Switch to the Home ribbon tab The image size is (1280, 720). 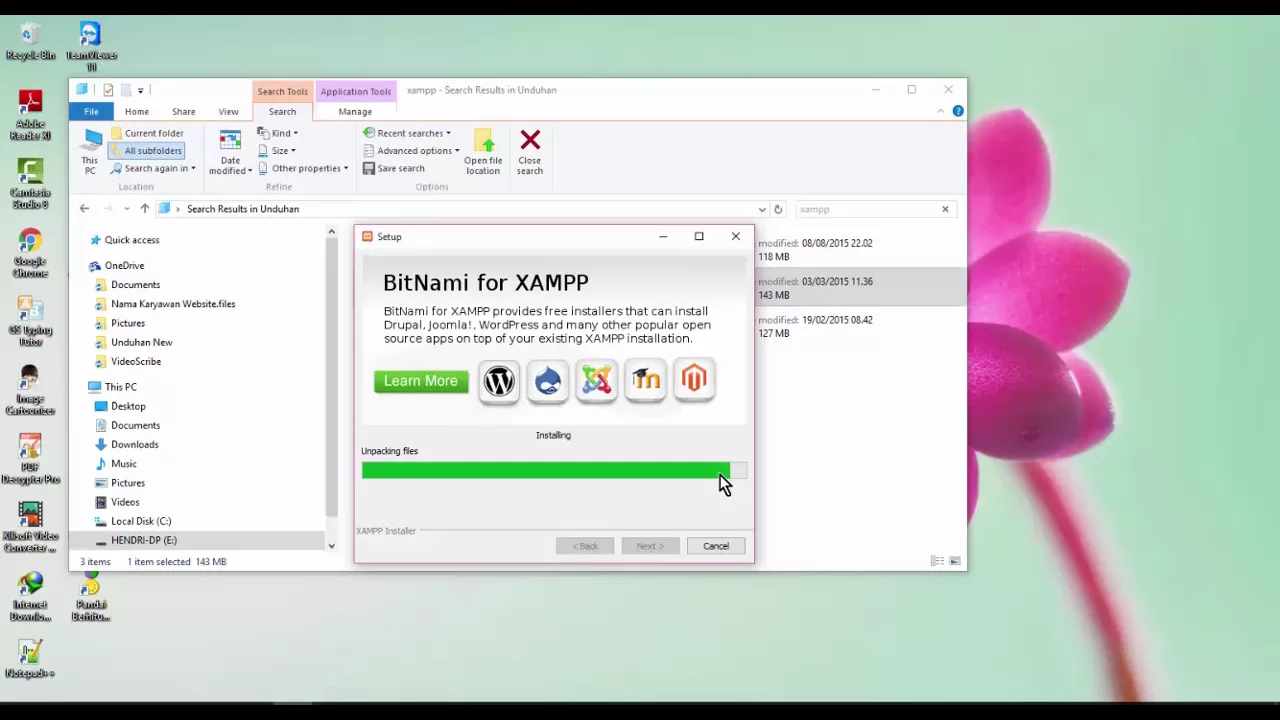point(137,112)
